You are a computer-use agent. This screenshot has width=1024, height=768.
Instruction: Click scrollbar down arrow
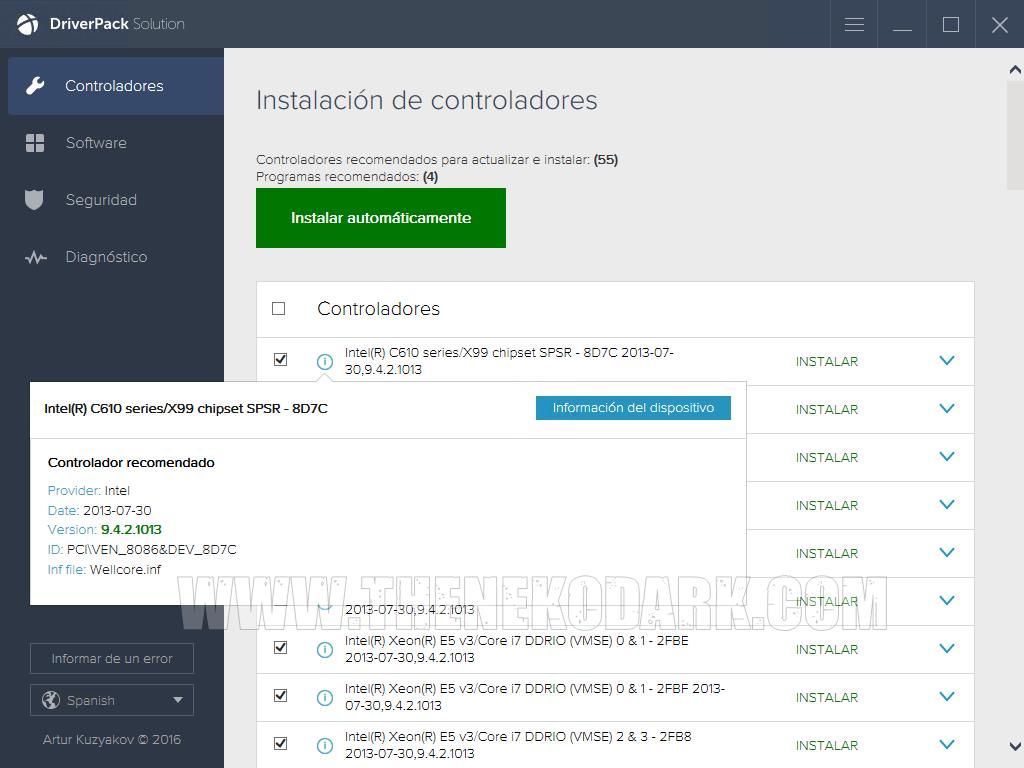1015,746
